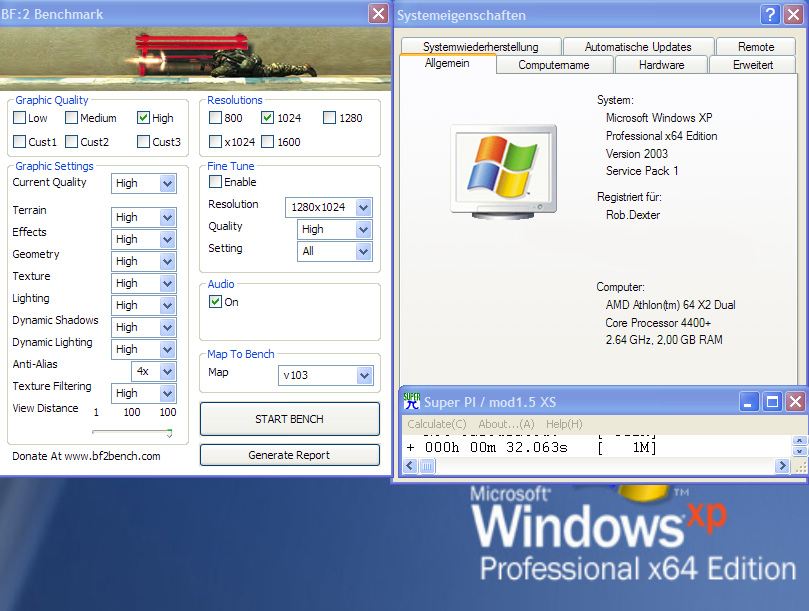This screenshot has width=809, height=611.
Task: Maximize the Super PI window
Action: click(x=772, y=401)
